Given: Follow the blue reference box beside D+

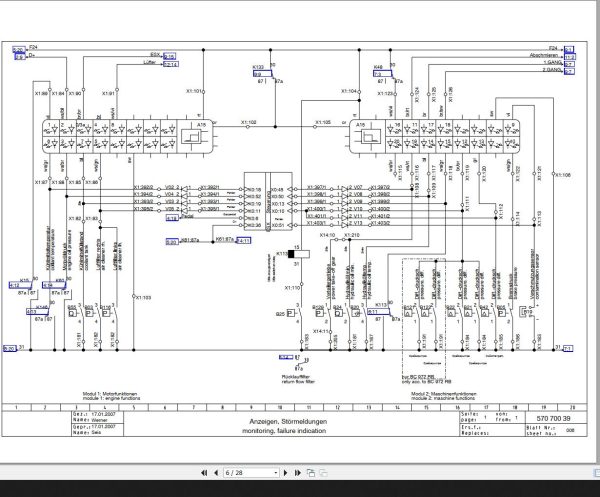Looking at the screenshot, I should click(20, 57).
